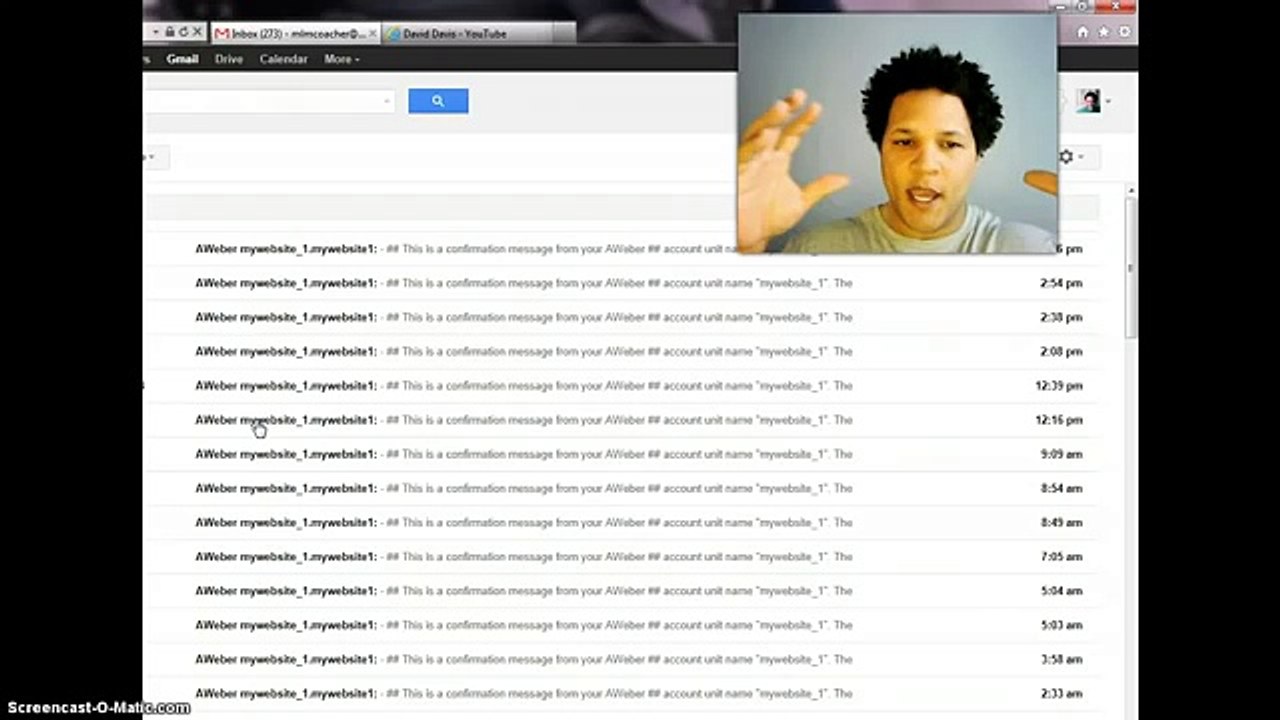Click the address bar stop icon
The image size is (1280, 720).
pos(197,33)
